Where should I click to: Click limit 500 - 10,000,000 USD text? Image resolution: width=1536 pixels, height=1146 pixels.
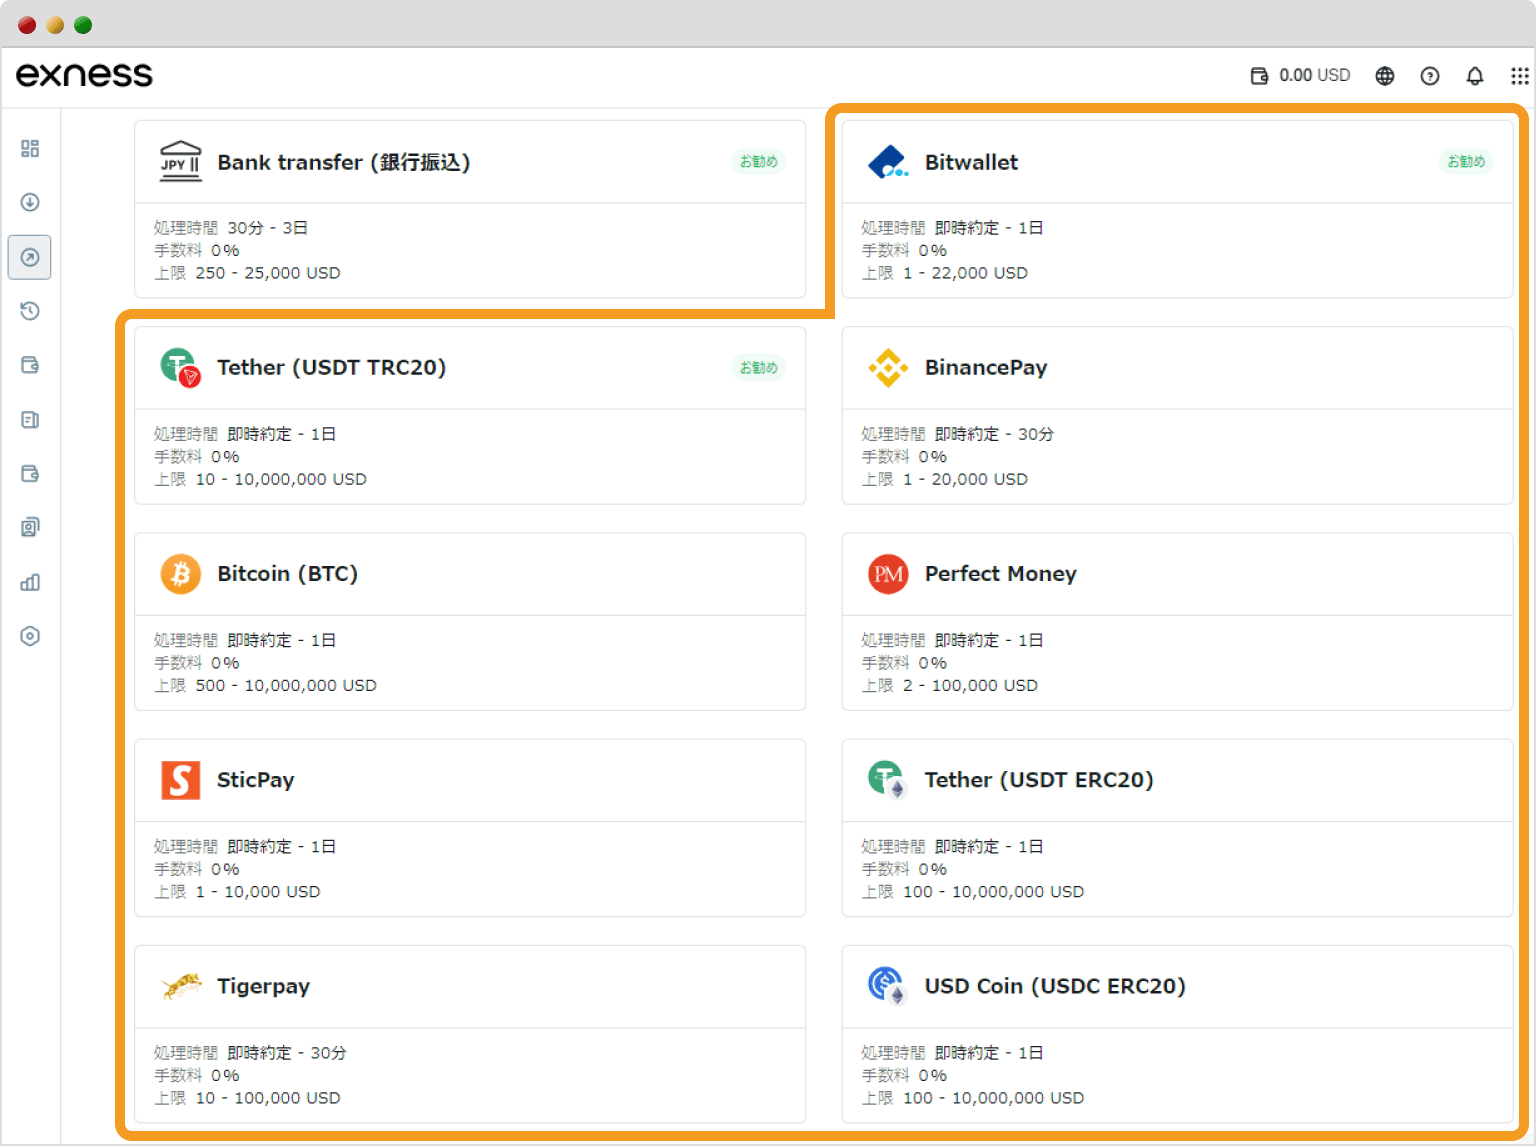[x=286, y=685]
